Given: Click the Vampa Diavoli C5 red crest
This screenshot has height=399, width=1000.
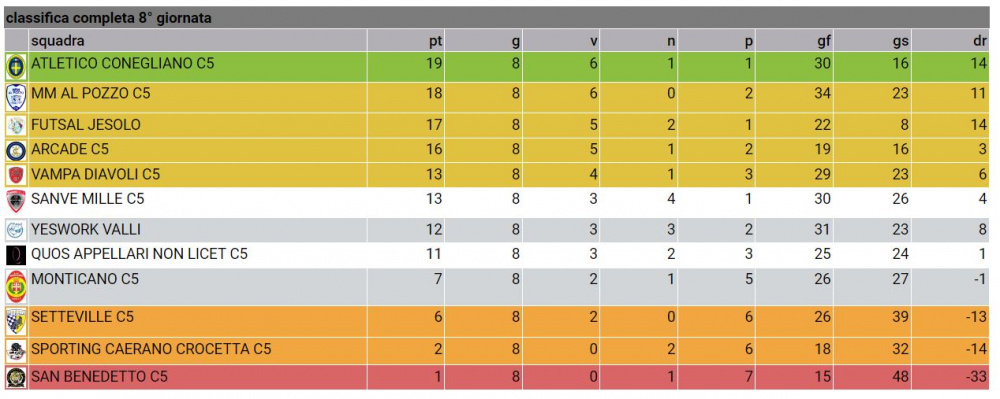Looking at the screenshot, I should tap(16, 175).
